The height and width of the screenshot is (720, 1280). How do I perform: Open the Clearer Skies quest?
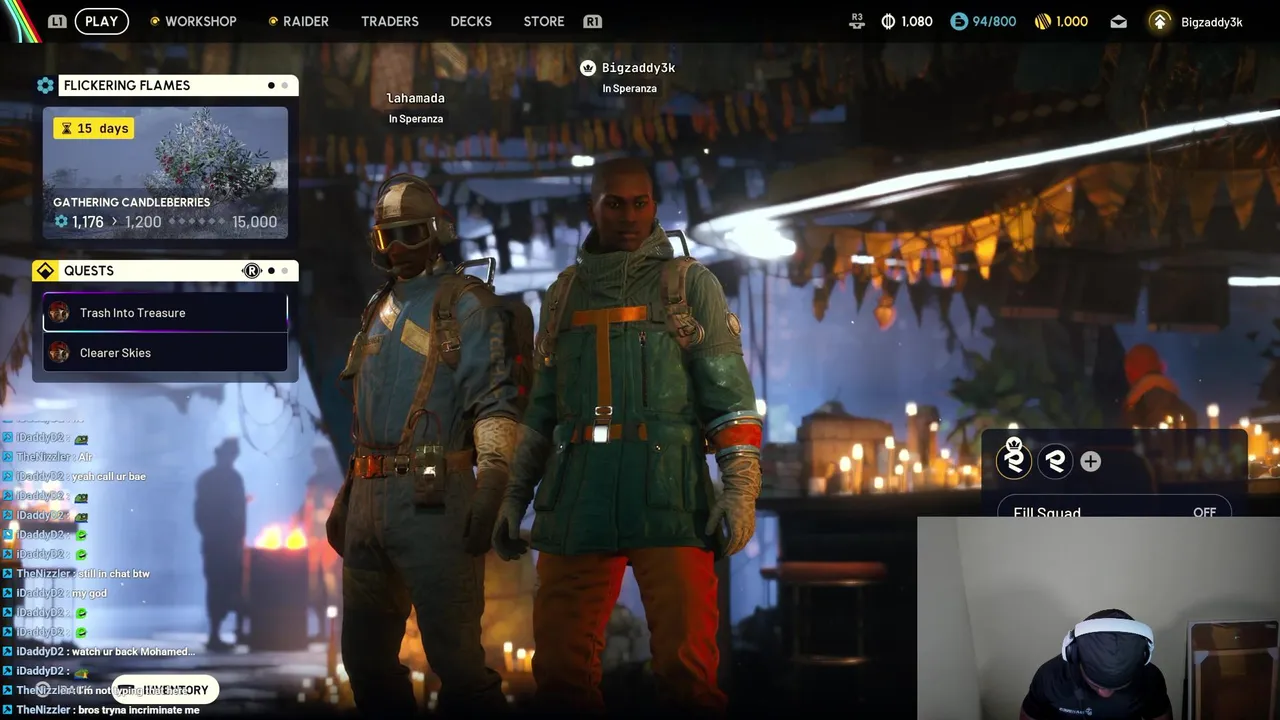click(x=165, y=353)
